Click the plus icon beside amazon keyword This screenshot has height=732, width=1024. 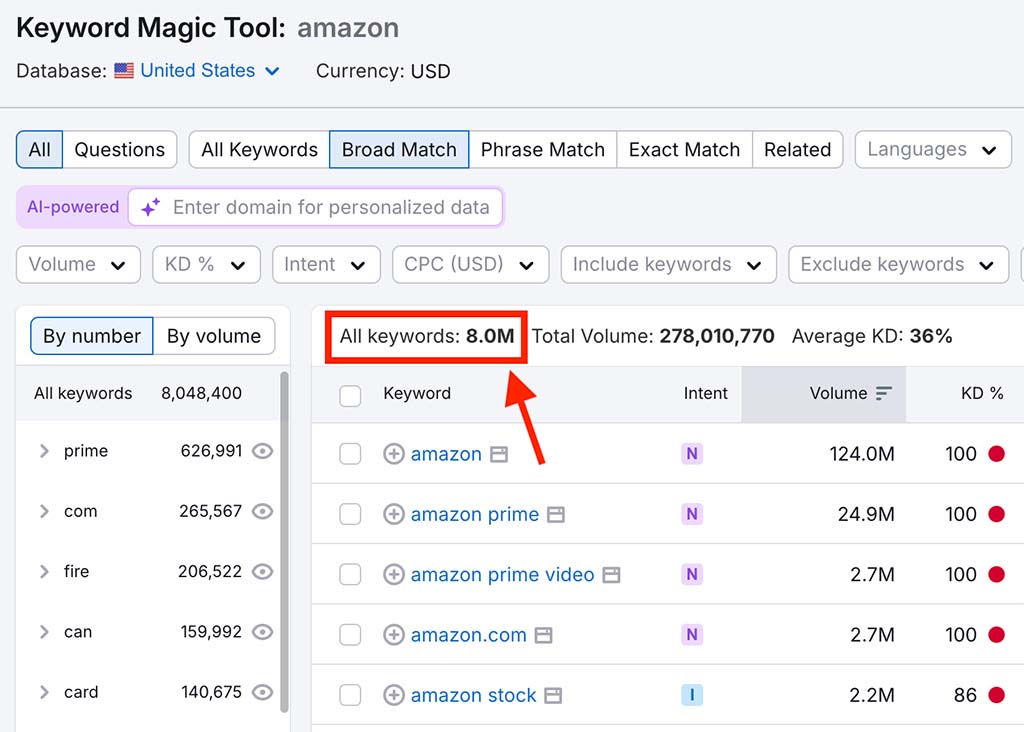point(393,453)
